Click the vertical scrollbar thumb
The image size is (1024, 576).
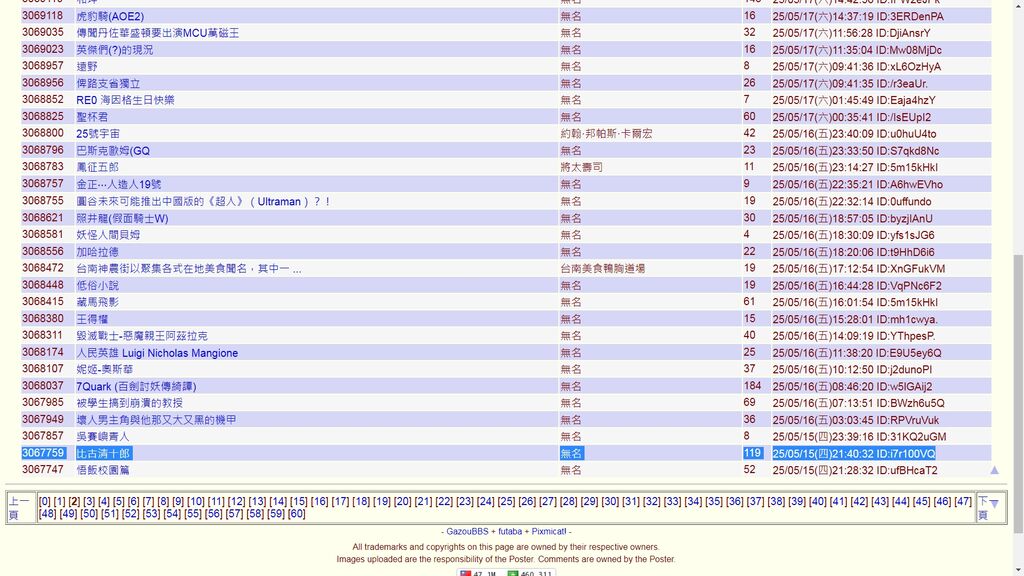[1018, 392]
